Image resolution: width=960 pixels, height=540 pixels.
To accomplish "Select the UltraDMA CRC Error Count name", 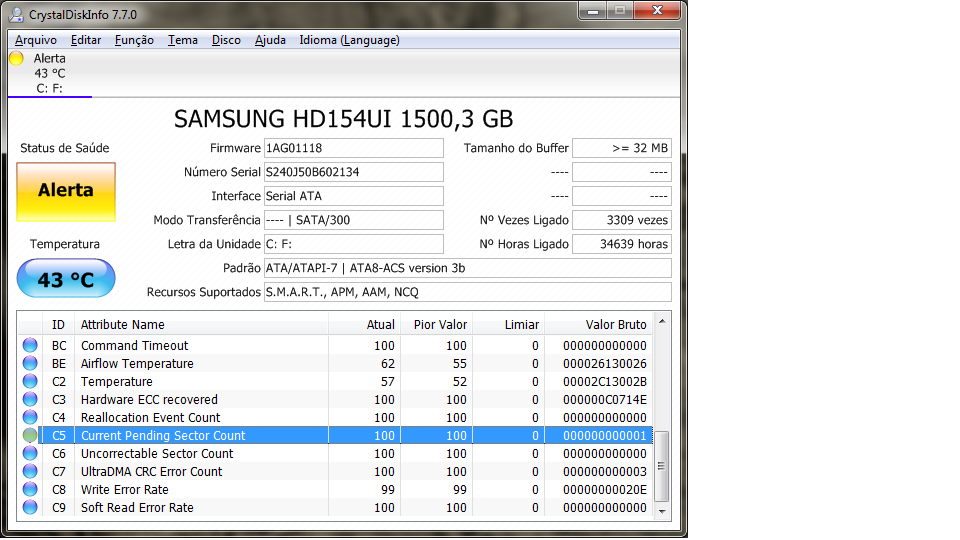I will [x=152, y=472].
